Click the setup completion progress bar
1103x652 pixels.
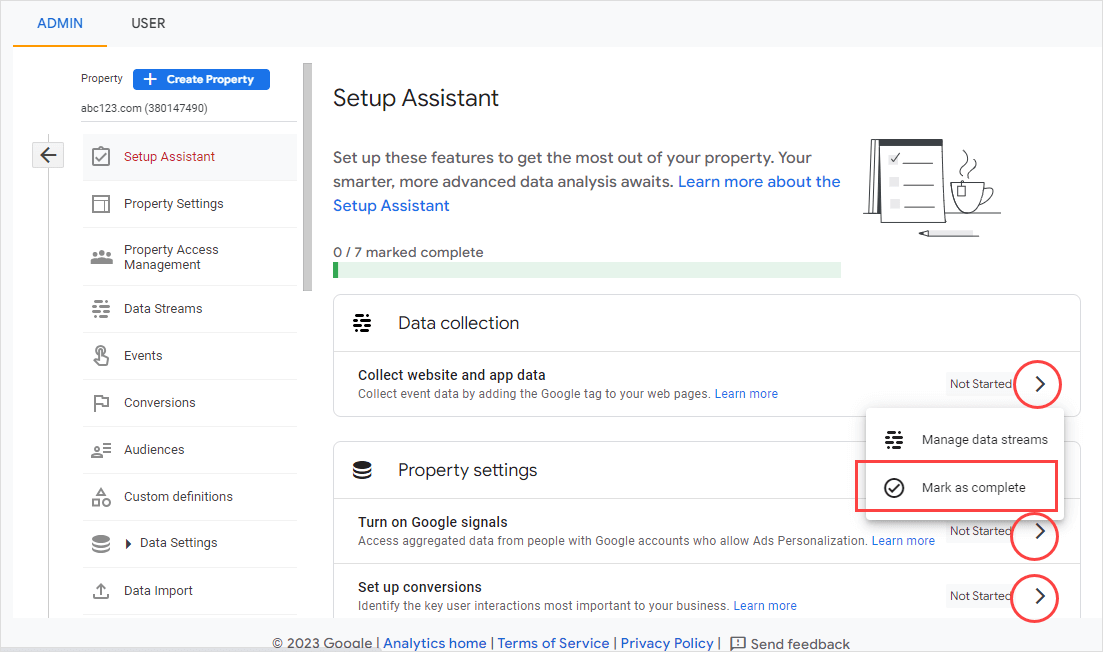pos(586,270)
